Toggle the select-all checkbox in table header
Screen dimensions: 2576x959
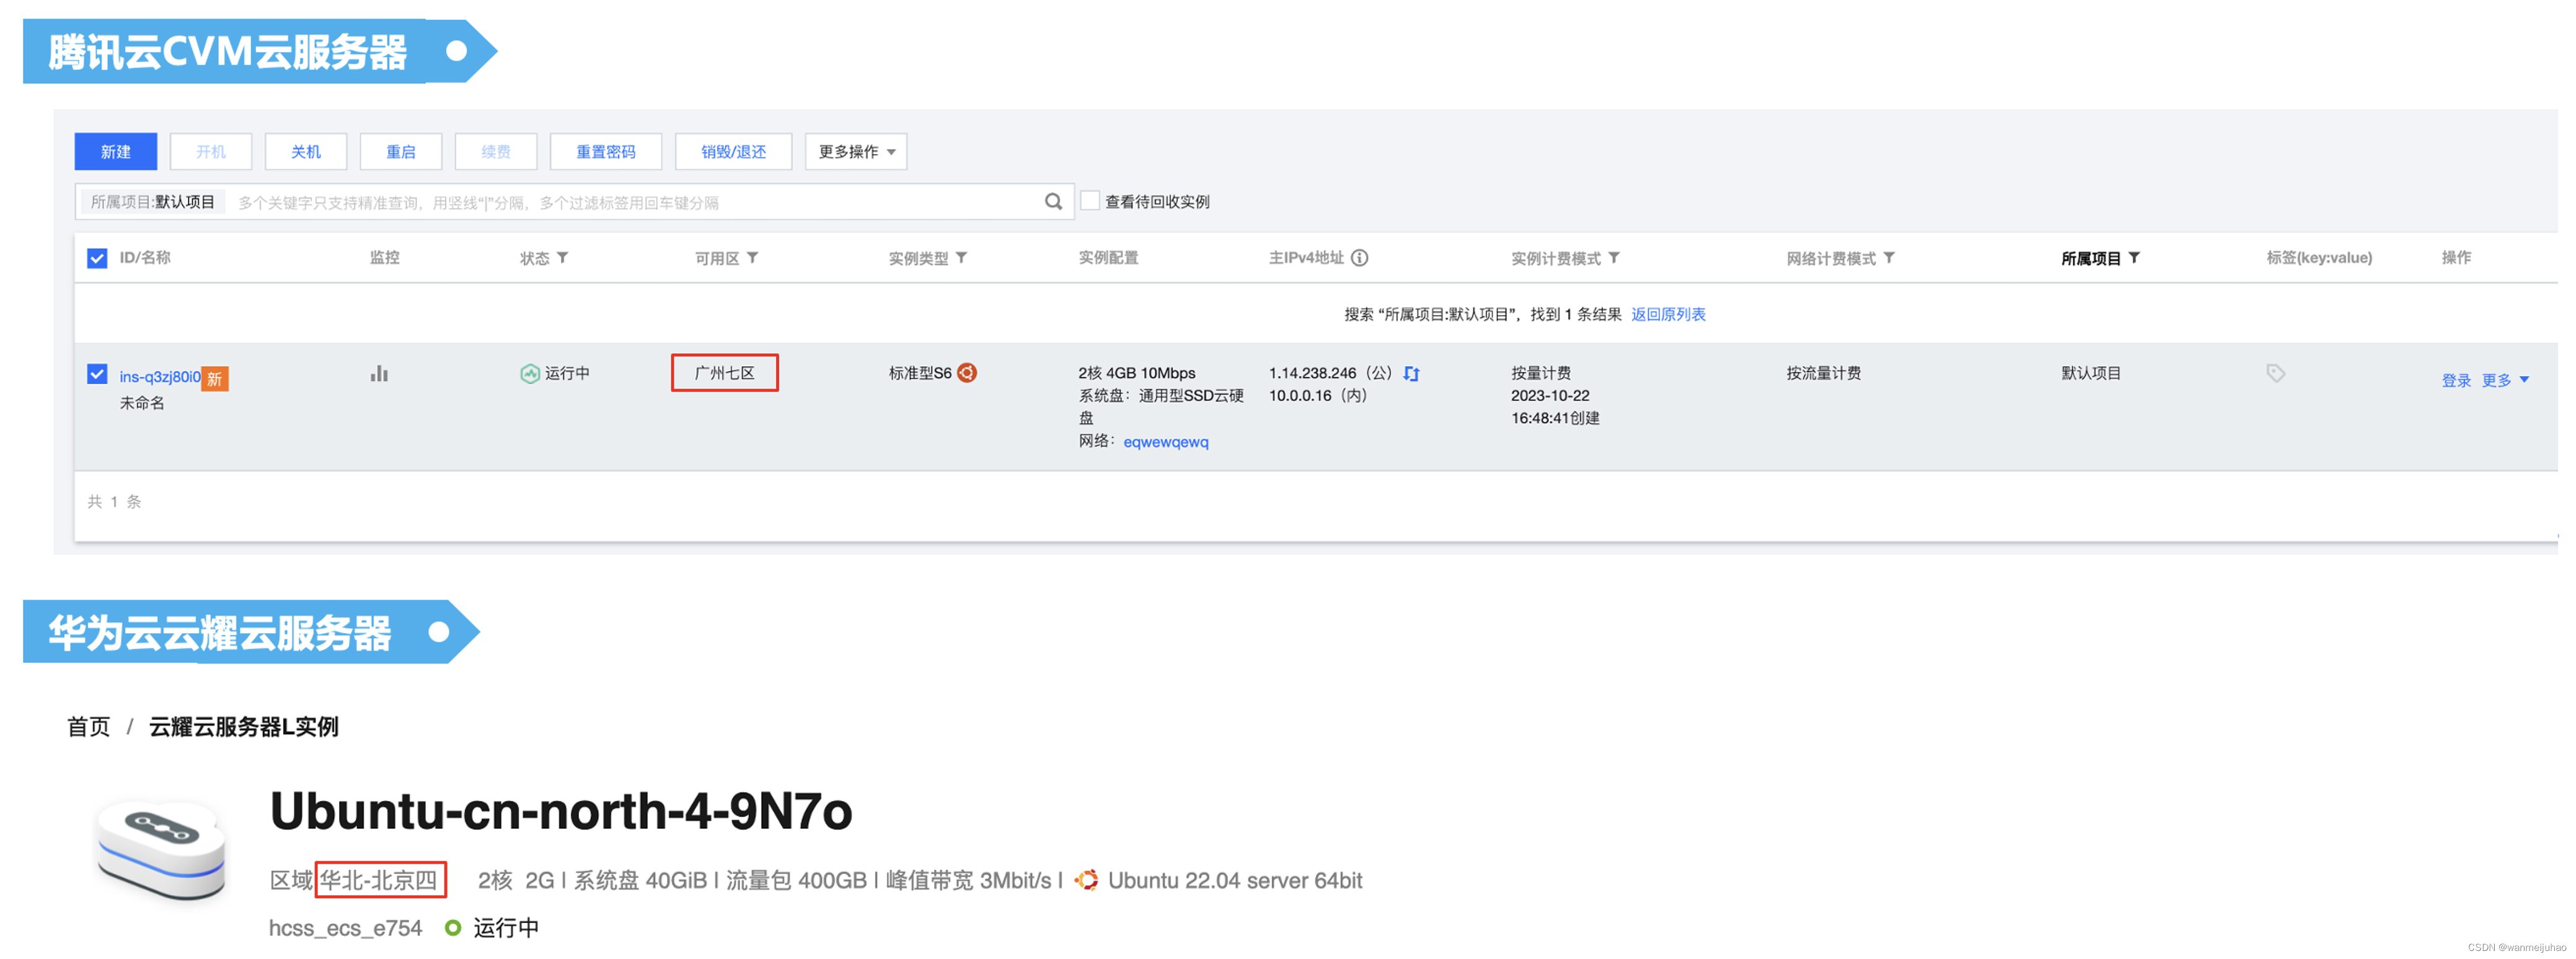[x=97, y=259]
